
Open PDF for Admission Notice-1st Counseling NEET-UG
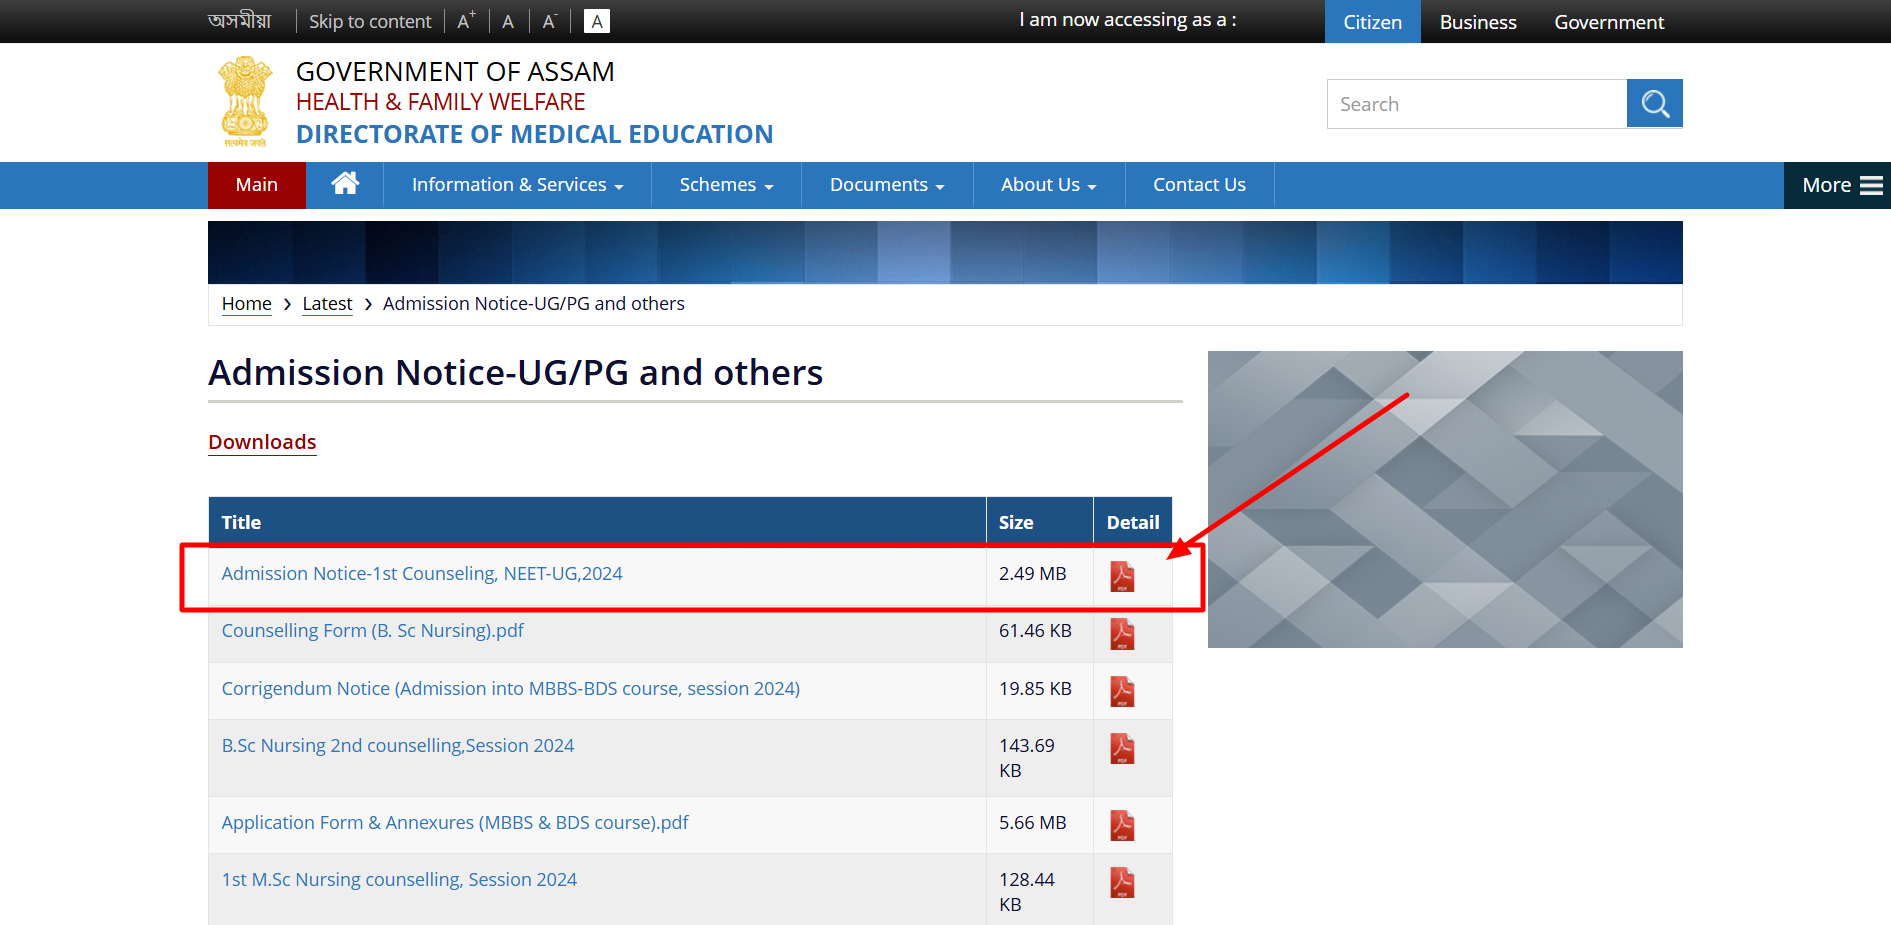(x=1122, y=576)
